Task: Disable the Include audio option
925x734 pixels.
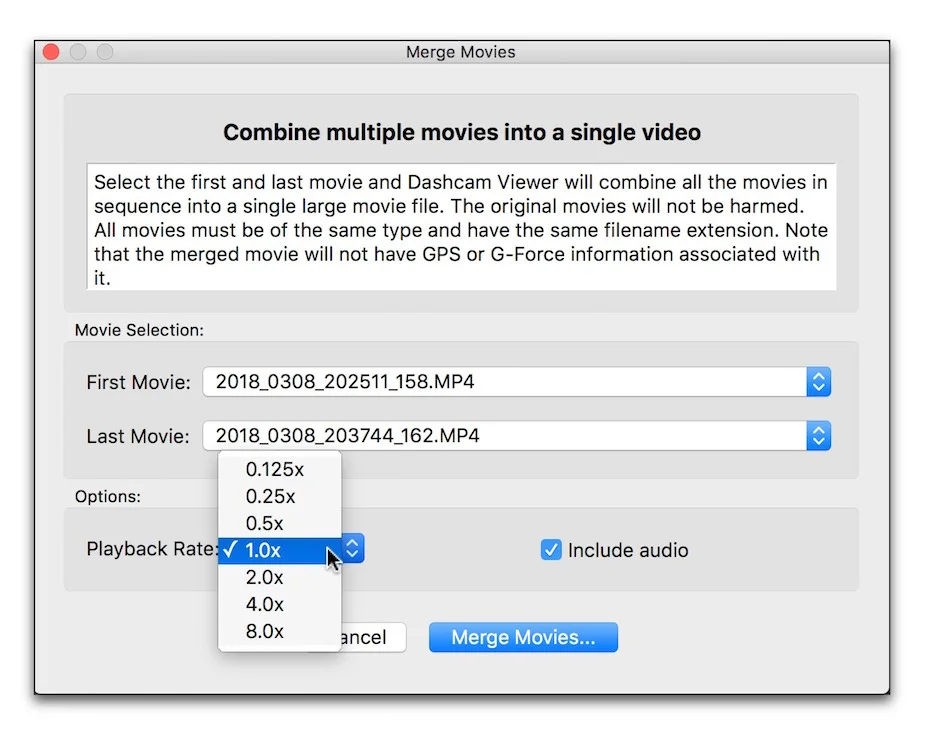Action: pos(550,549)
